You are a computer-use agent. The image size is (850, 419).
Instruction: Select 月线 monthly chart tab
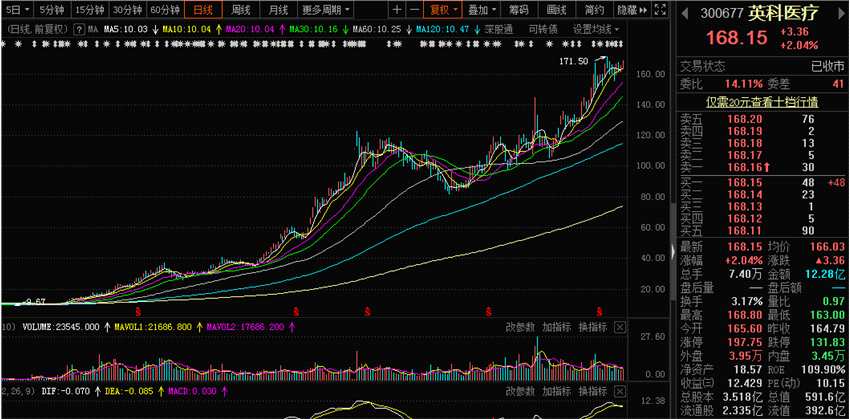pos(279,9)
